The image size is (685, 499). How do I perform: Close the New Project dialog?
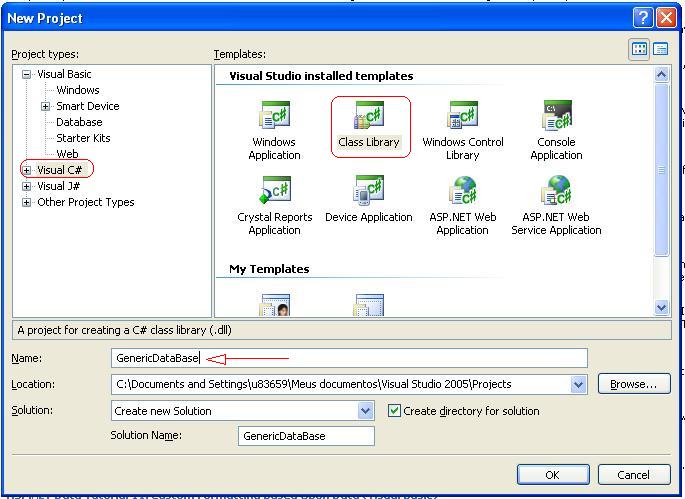coord(666,18)
